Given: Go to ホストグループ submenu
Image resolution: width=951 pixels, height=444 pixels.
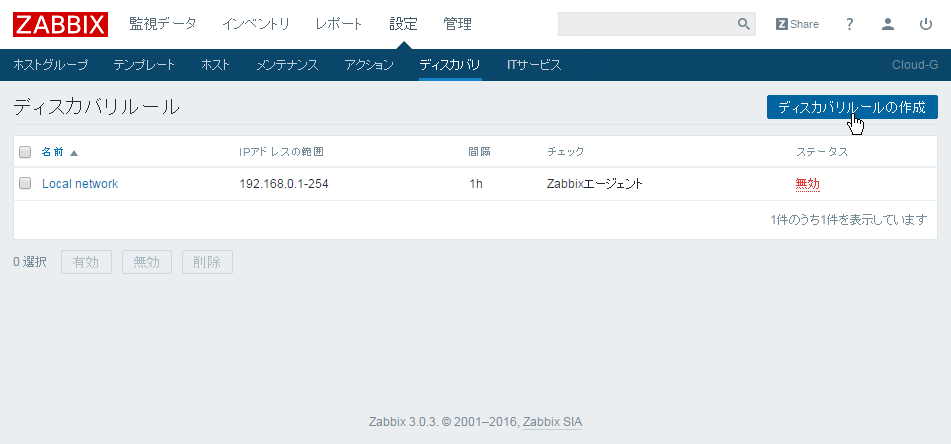Looking at the screenshot, I should 50,65.
